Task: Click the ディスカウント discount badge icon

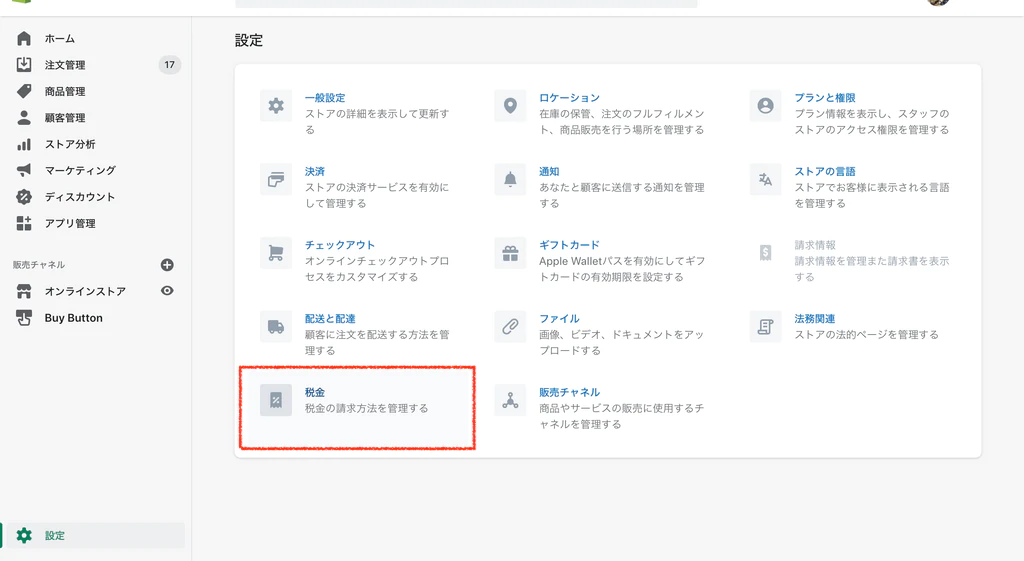Action: 24,197
